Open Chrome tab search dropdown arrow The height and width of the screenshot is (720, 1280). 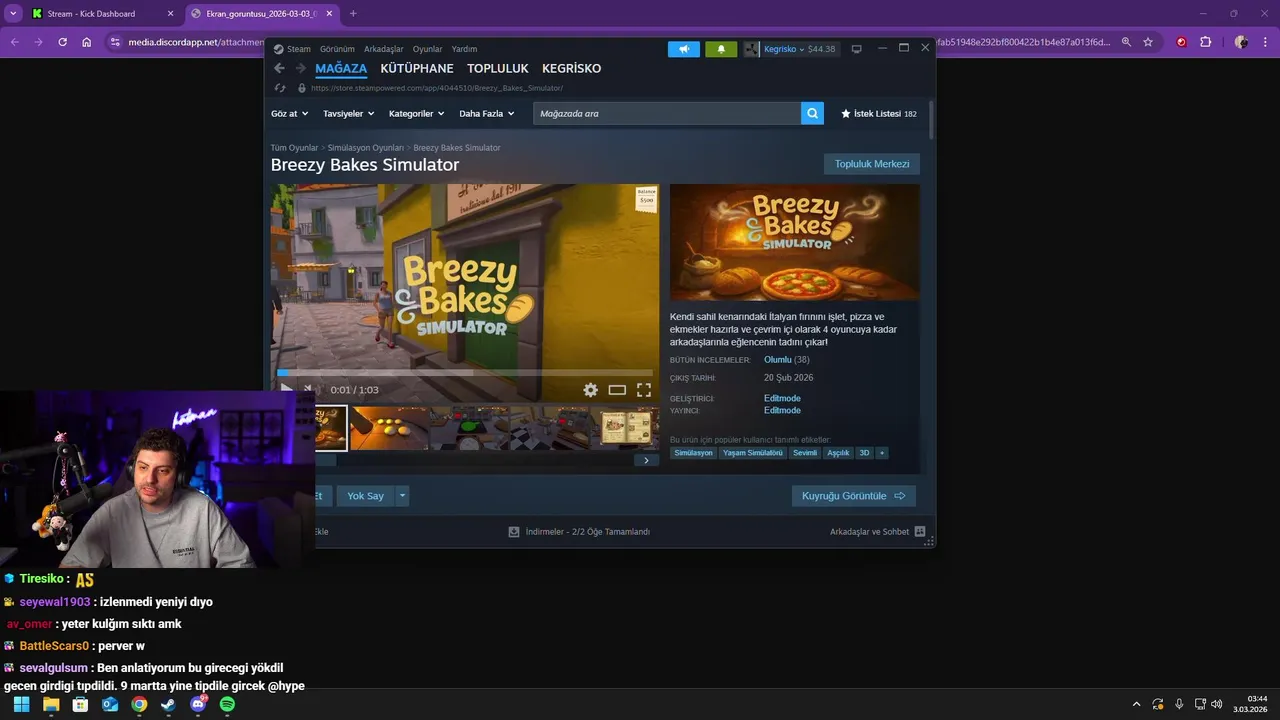pyautogui.click(x=13, y=13)
